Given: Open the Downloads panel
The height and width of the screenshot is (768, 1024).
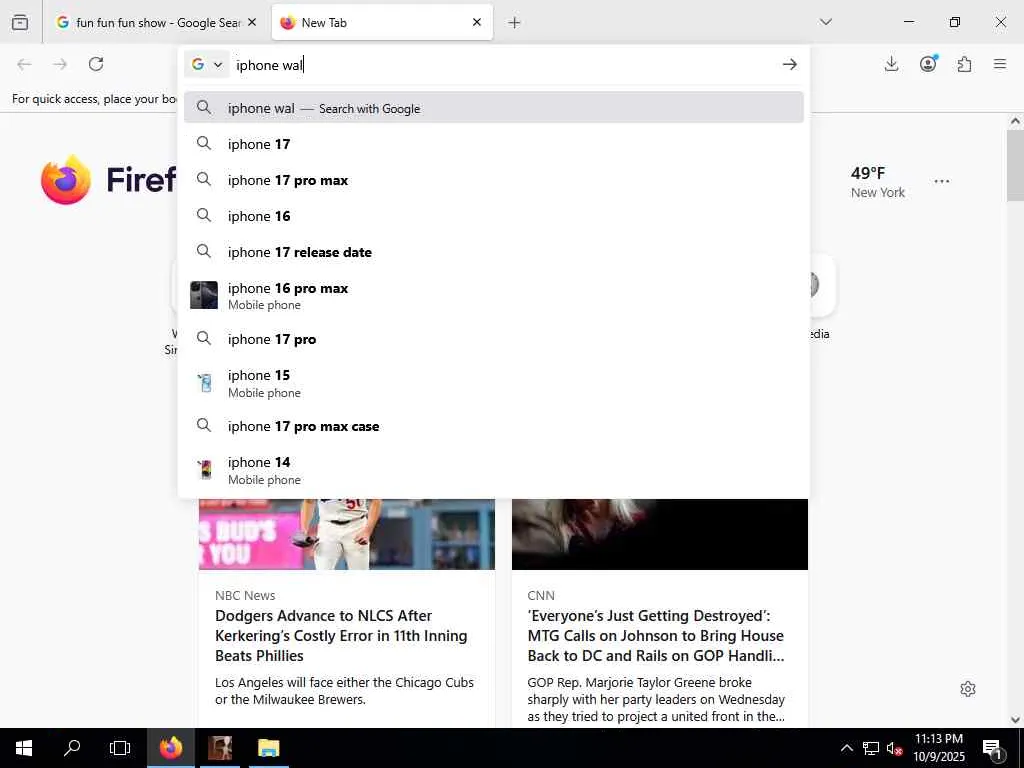Looking at the screenshot, I should click(891, 64).
